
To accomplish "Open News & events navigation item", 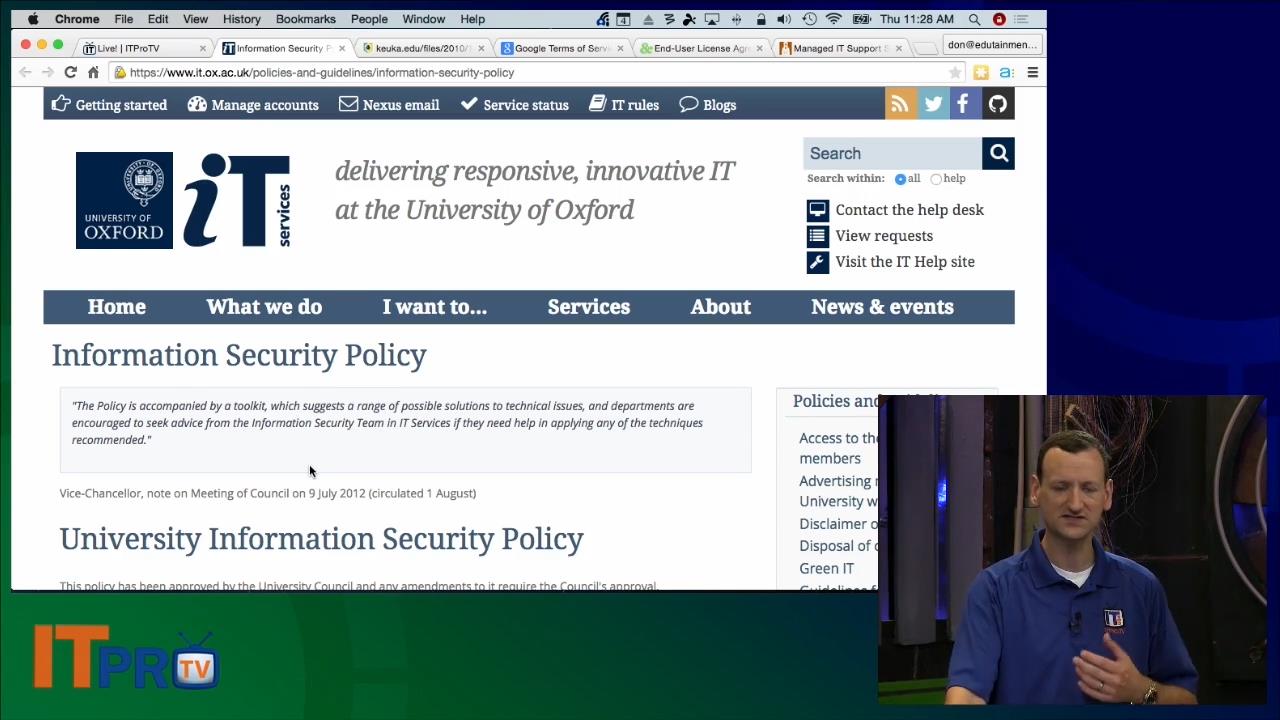I will pyautogui.click(x=882, y=307).
